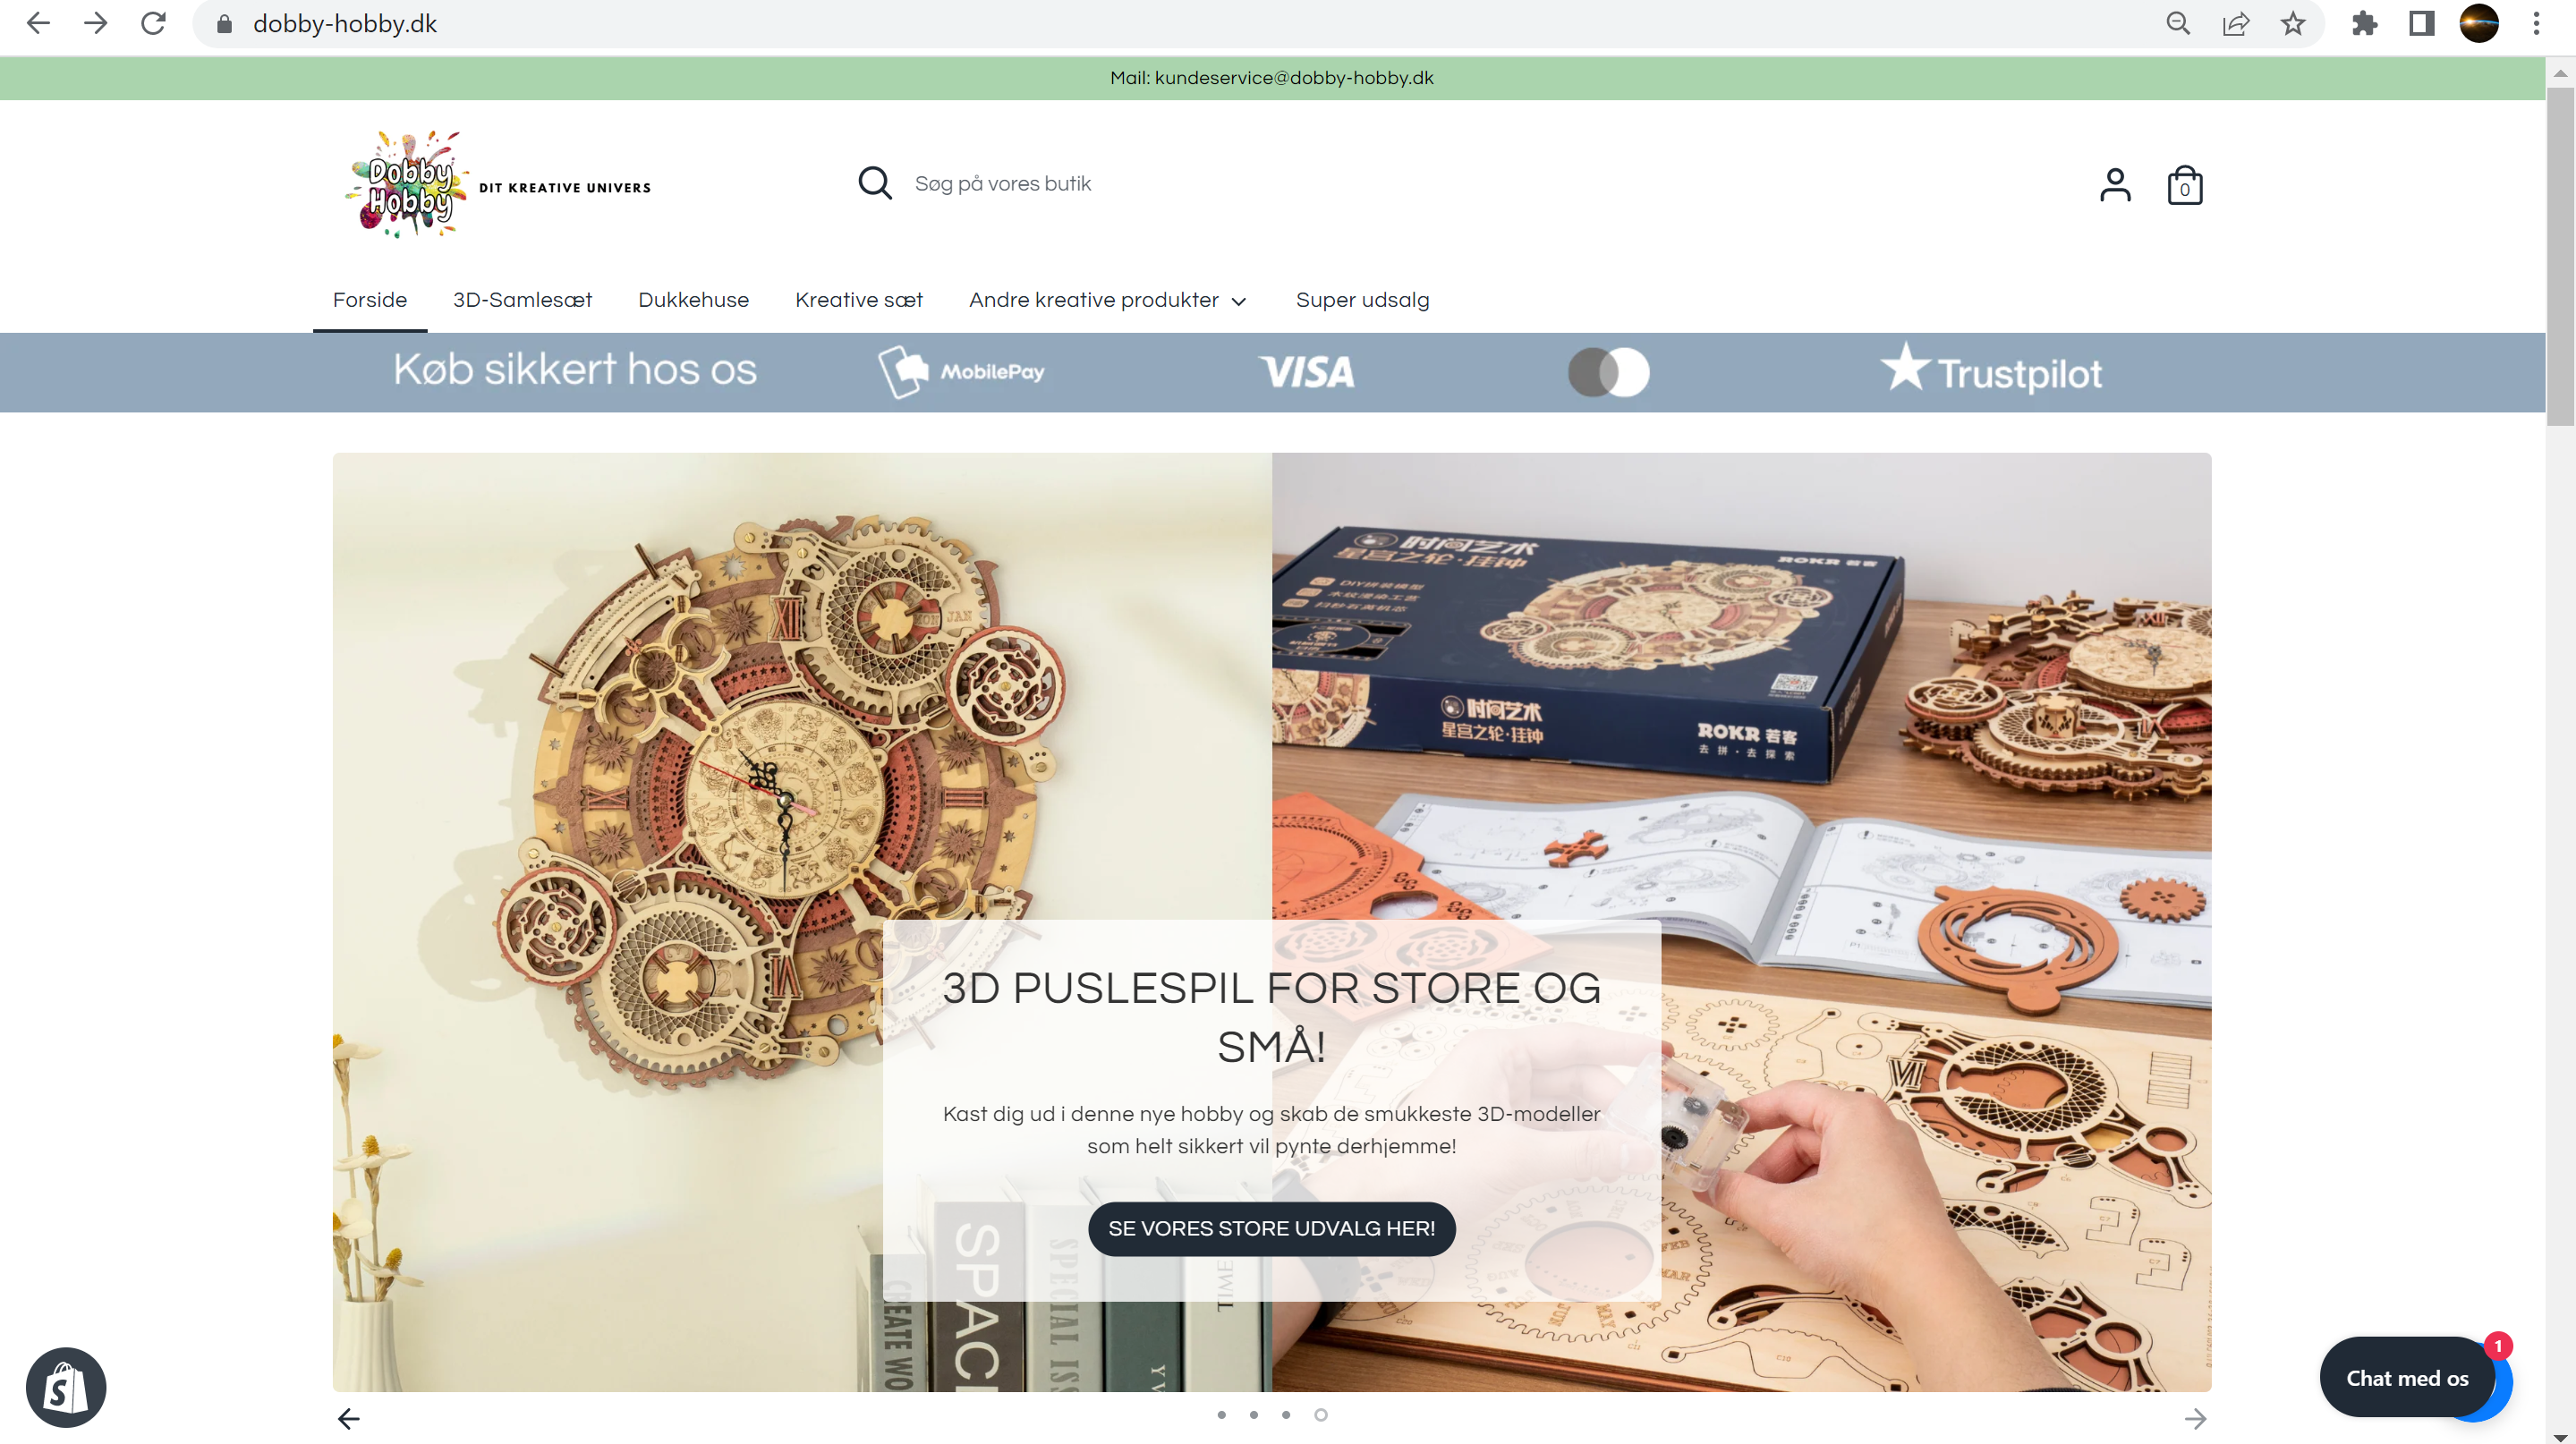Open the Shopify bag badge
This screenshot has width=2576, height=1444.
click(x=66, y=1387)
